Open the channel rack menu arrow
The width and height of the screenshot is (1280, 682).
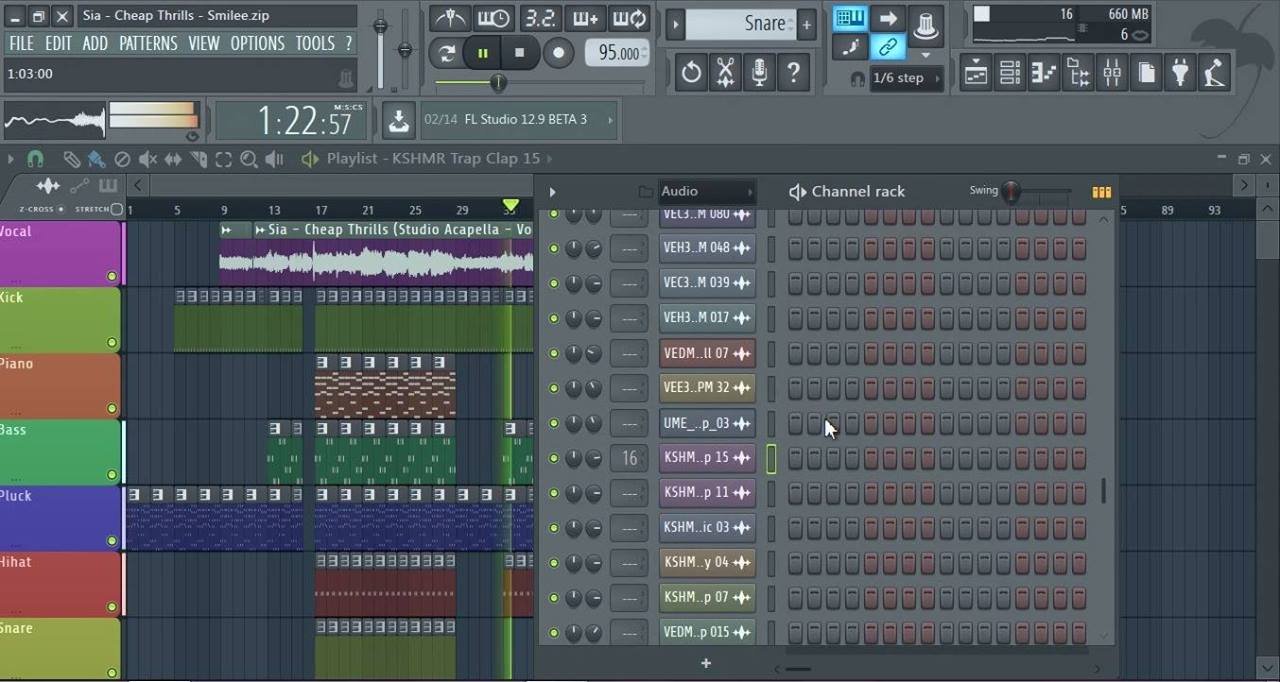tap(552, 192)
